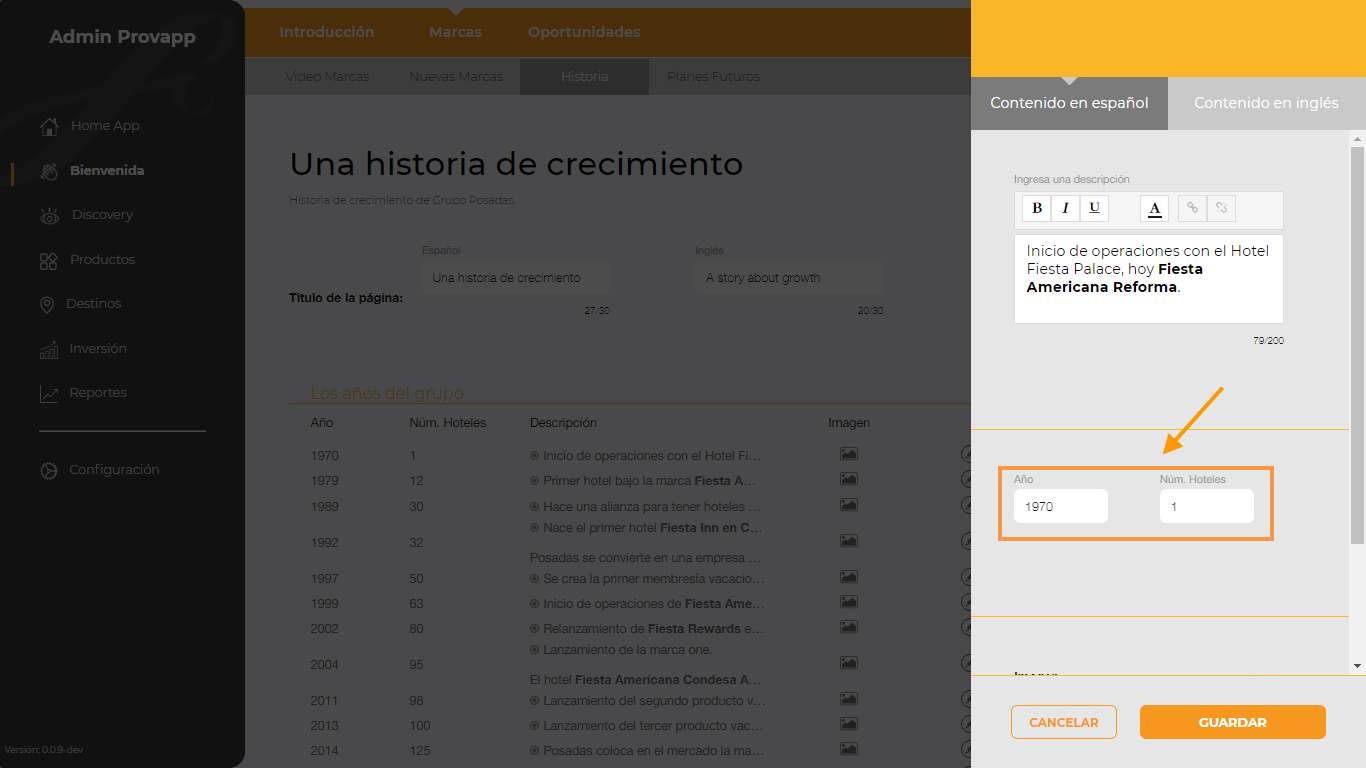Screen dimensions: 1366x768
Task: Select bullet for 'Hace una alianza para tener hoteles'
Action: click(534, 507)
